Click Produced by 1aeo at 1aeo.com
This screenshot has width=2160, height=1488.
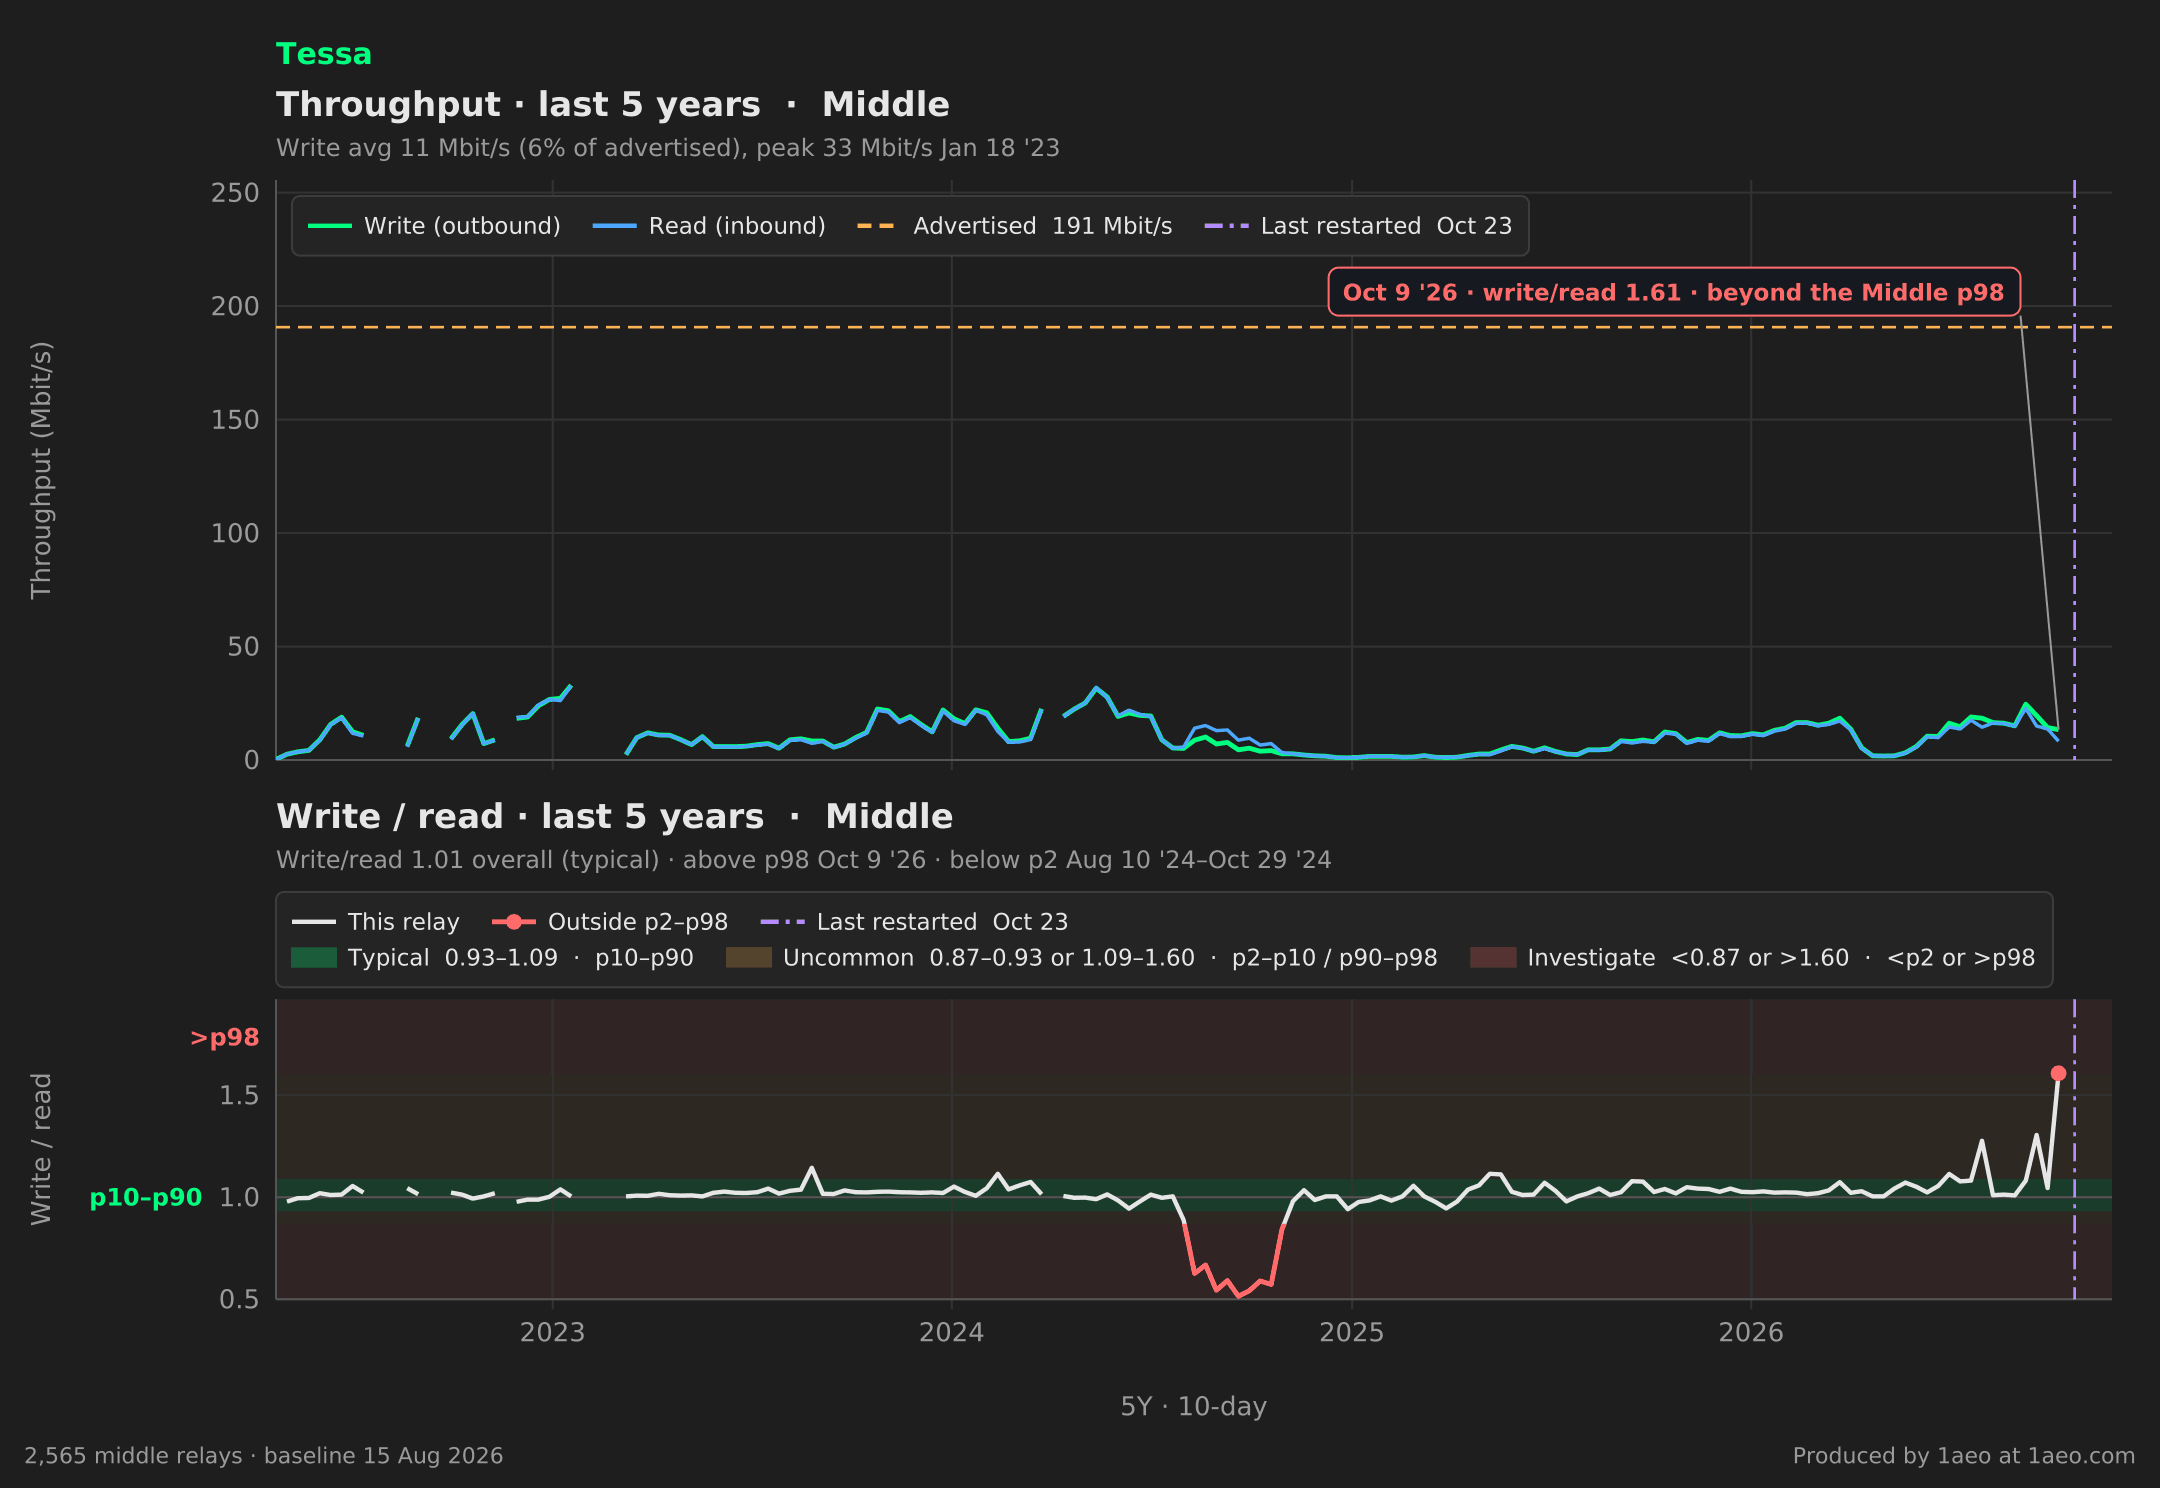tap(1964, 1456)
